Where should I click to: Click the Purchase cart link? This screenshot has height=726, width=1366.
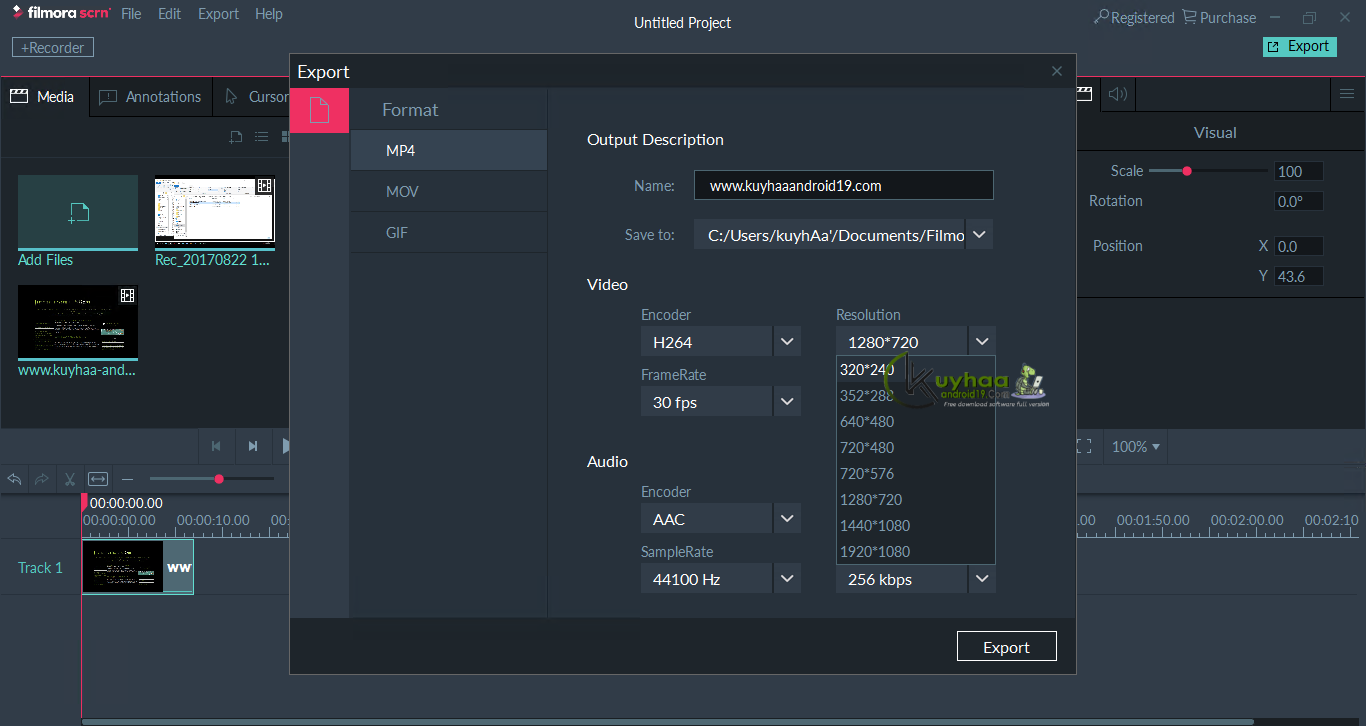[1219, 17]
